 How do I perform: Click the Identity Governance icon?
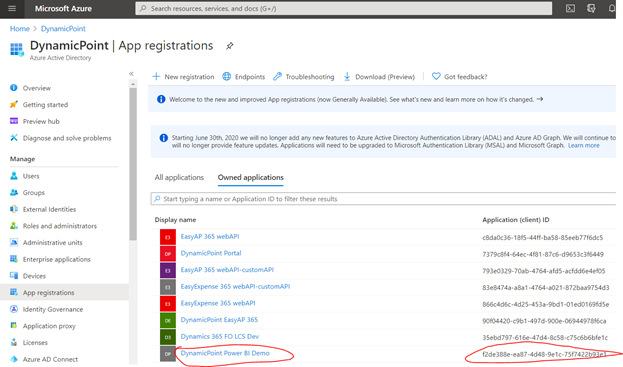point(14,309)
